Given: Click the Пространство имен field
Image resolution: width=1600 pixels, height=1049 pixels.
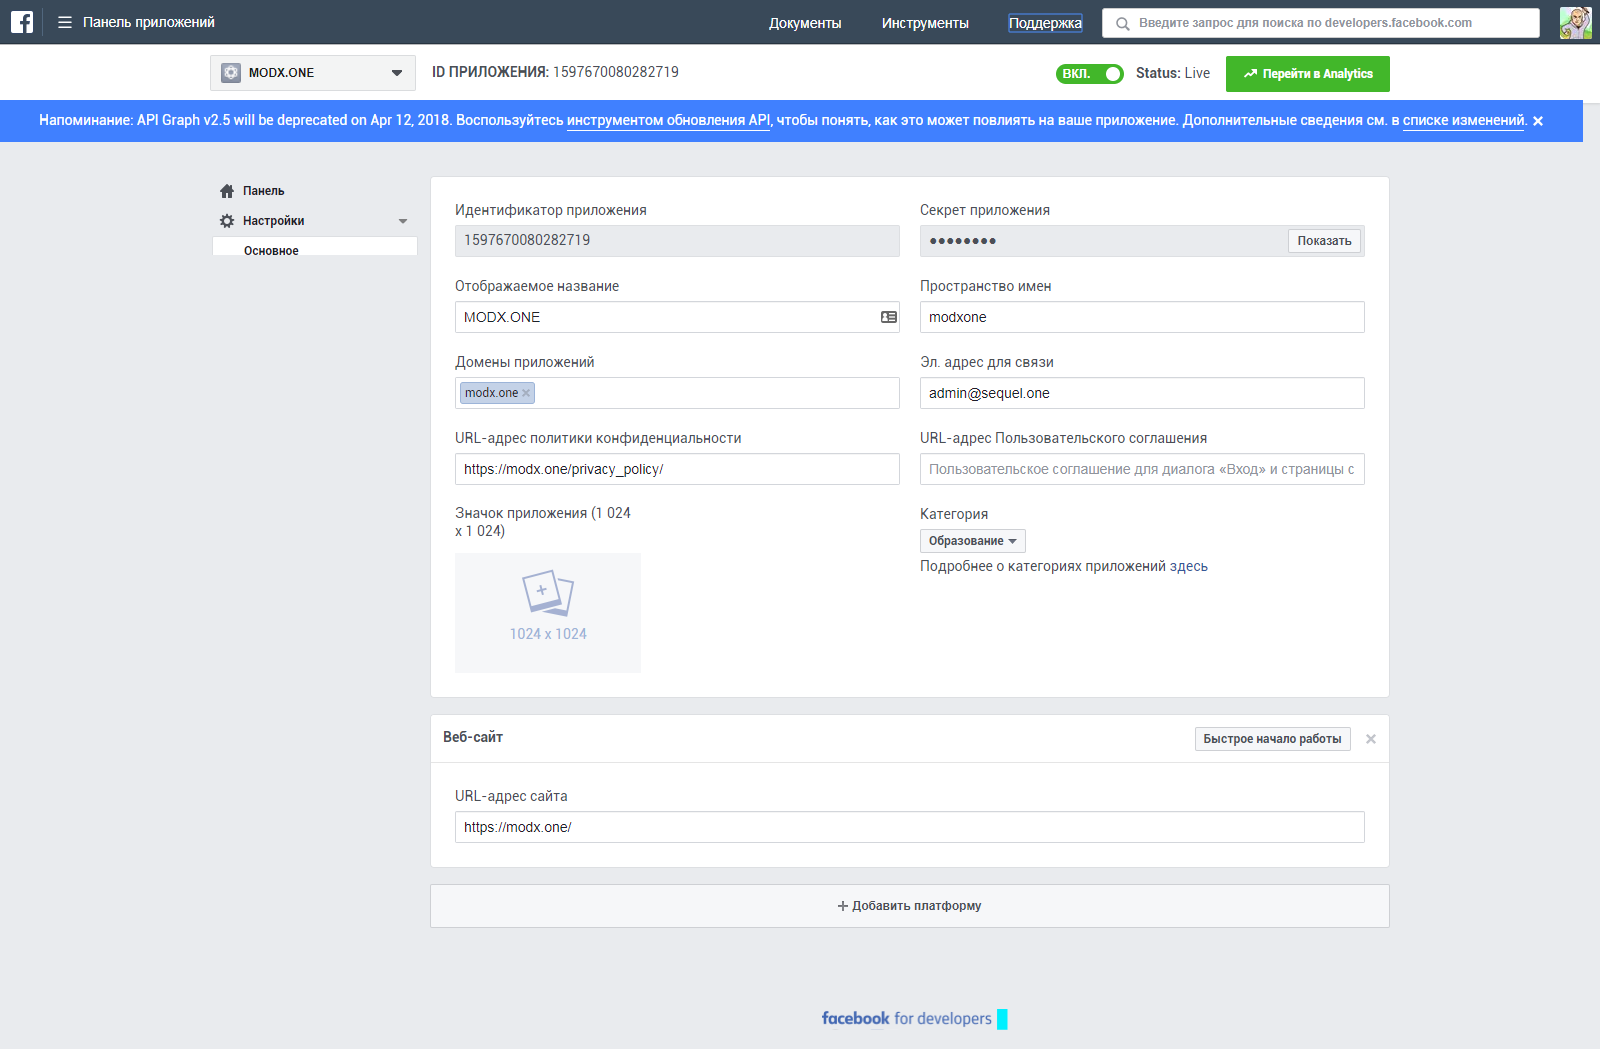Looking at the screenshot, I should click(1142, 317).
